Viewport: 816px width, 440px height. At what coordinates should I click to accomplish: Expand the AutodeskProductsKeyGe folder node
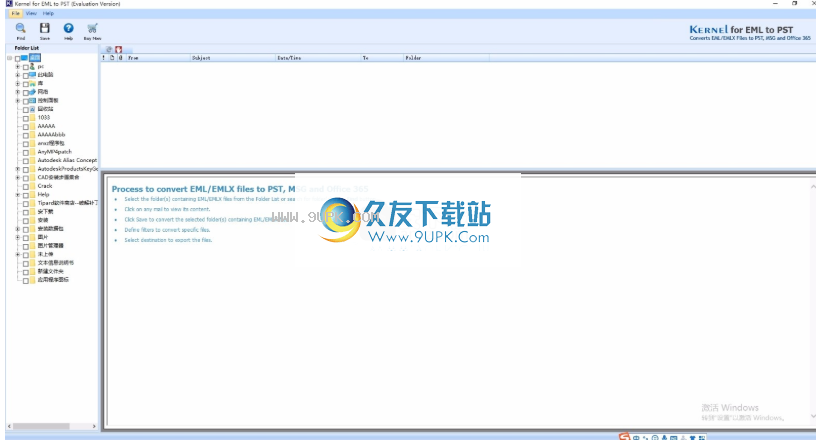pyautogui.click(x=18, y=169)
